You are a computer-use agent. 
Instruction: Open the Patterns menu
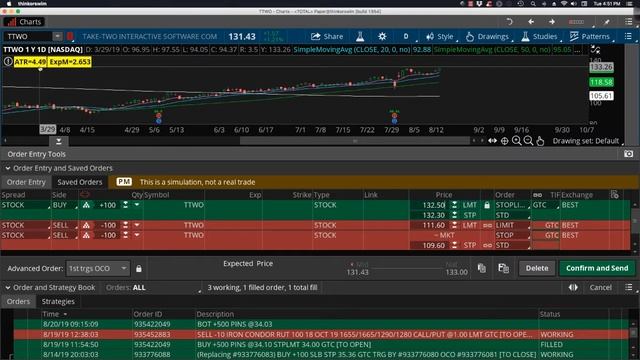click(590, 36)
